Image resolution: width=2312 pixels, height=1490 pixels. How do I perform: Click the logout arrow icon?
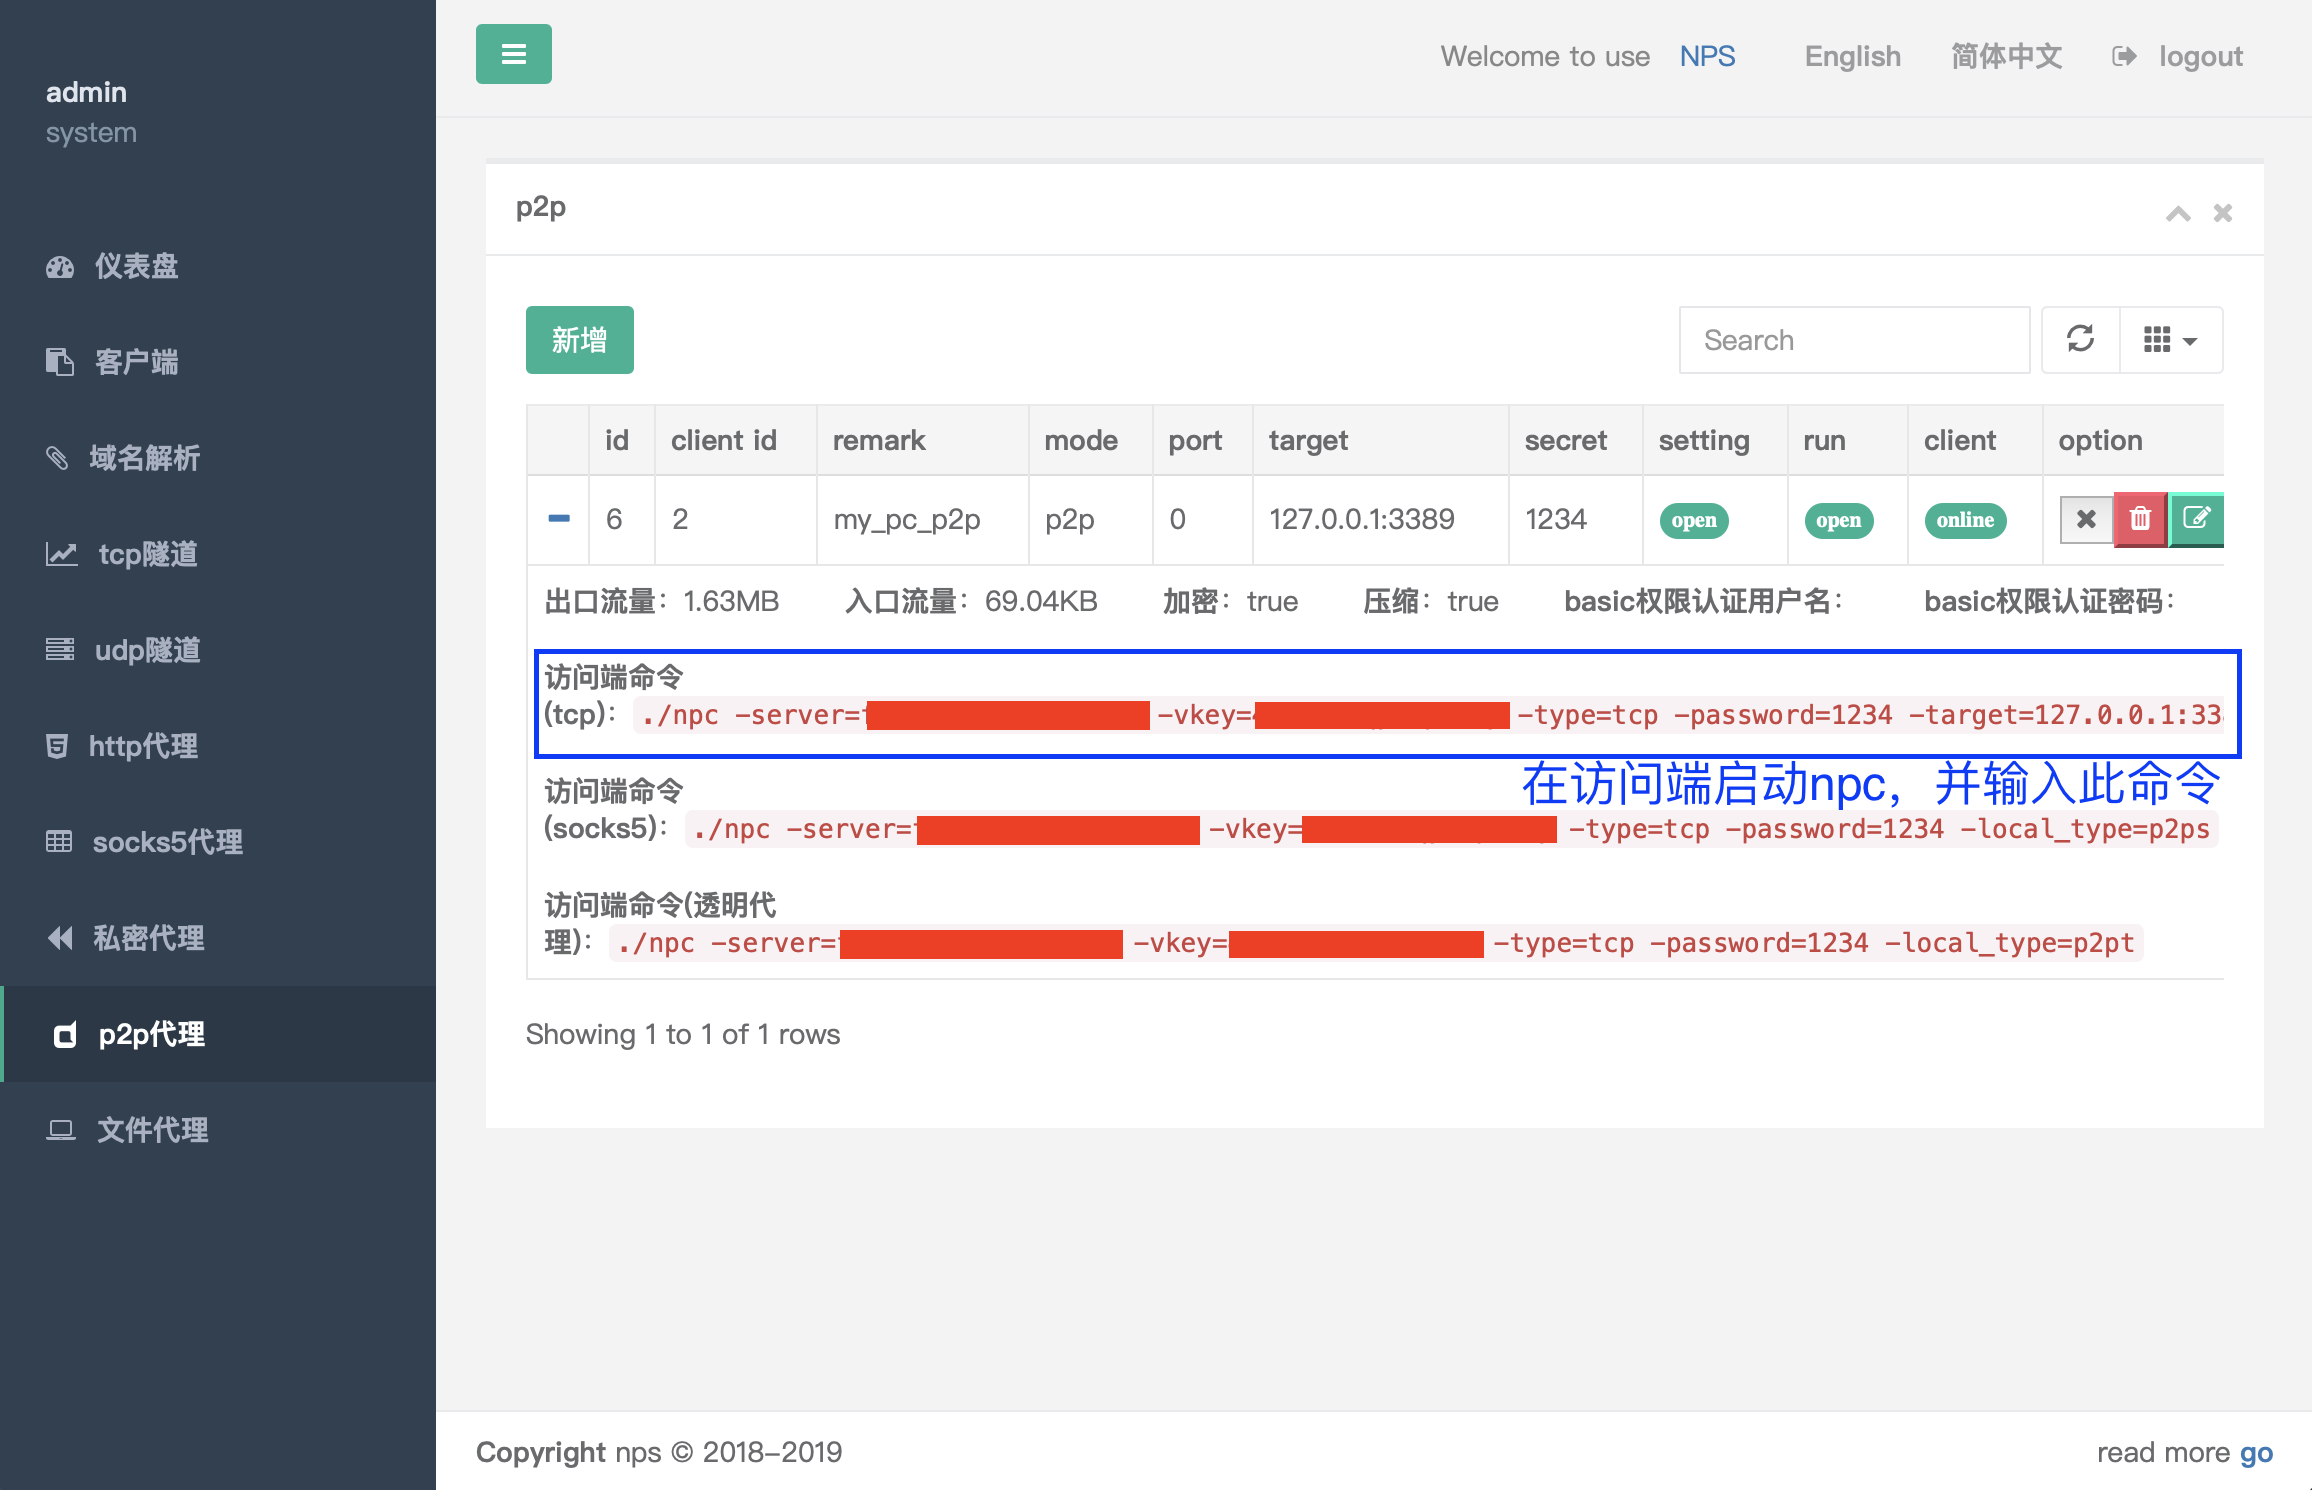coord(2124,56)
